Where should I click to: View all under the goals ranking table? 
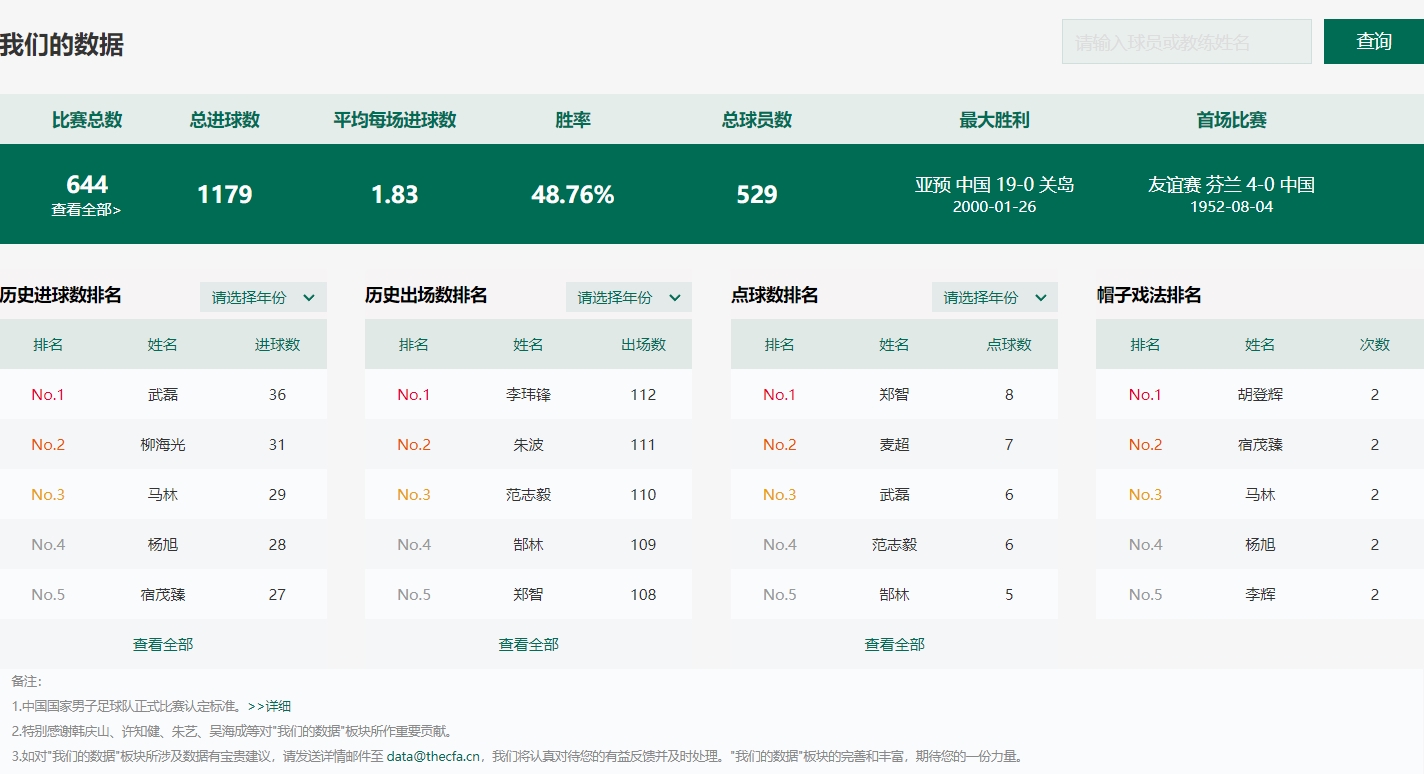point(163,645)
